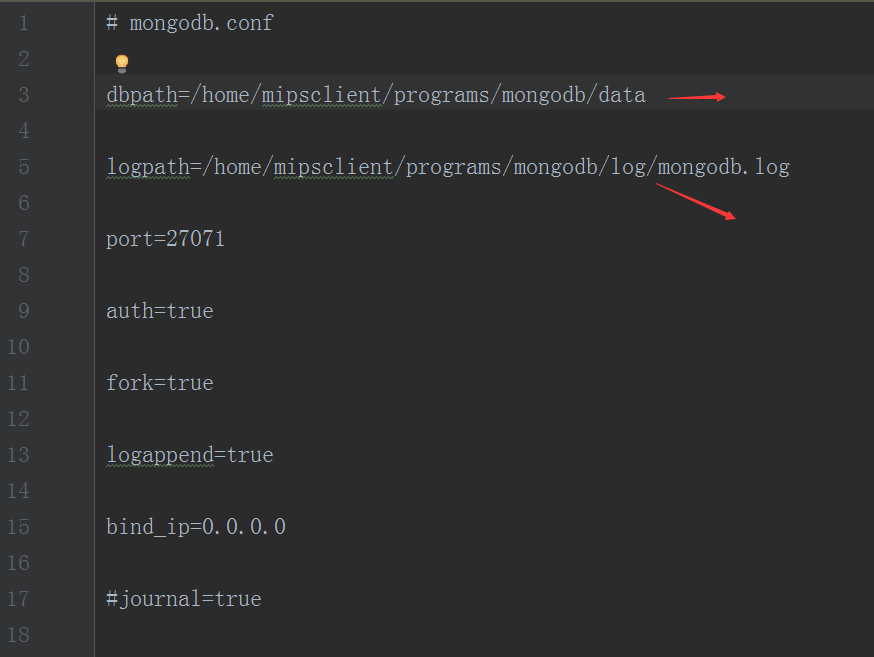Click the fork=true configuration line
This screenshot has width=874, height=657.
click(x=160, y=382)
